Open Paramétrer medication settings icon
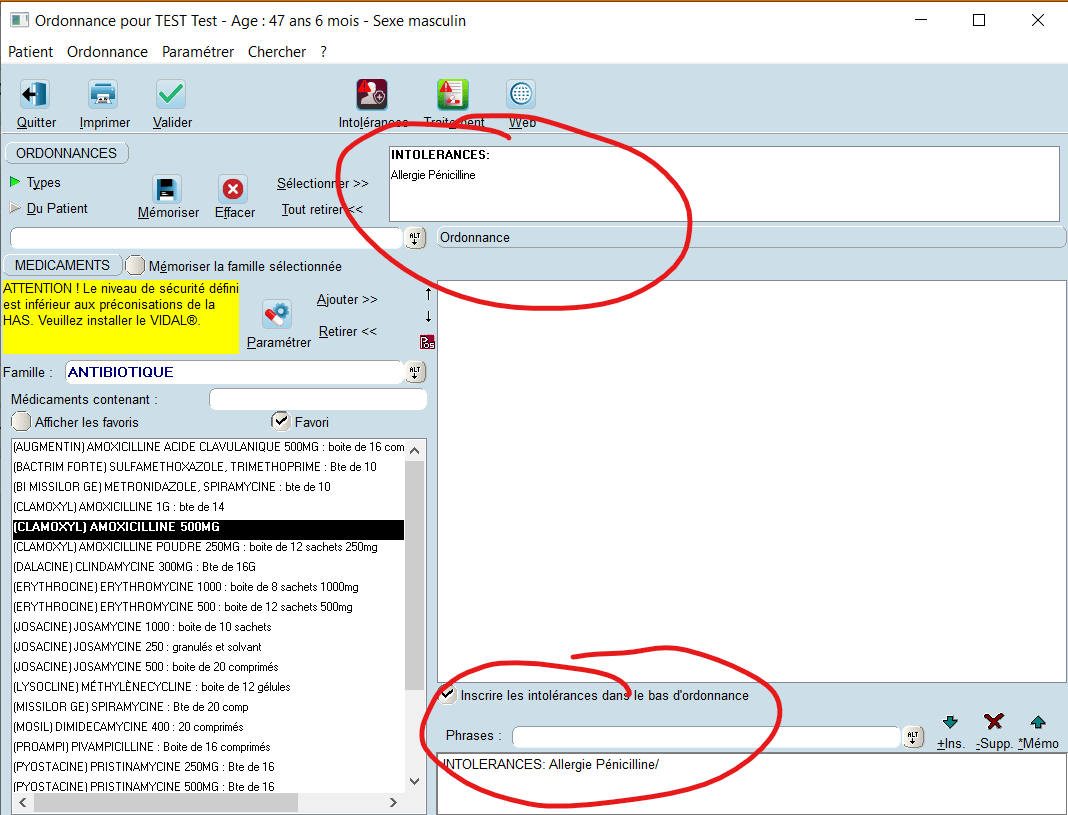The width and height of the screenshot is (1068, 815). pos(277,314)
